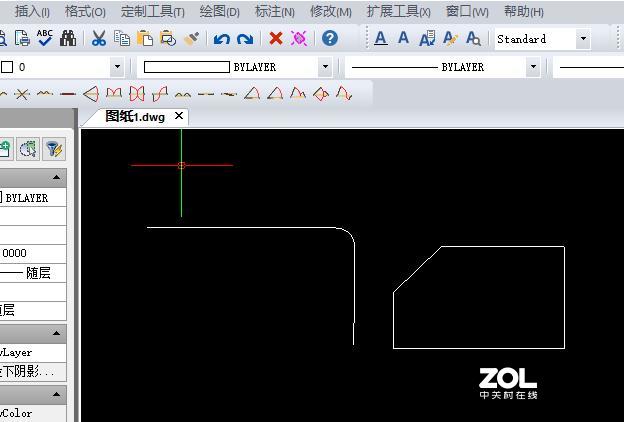Image resolution: width=624 pixels, height=422 pixels.
Task: Click the filter funnel with lightning icon
Action: pos(54,149)
